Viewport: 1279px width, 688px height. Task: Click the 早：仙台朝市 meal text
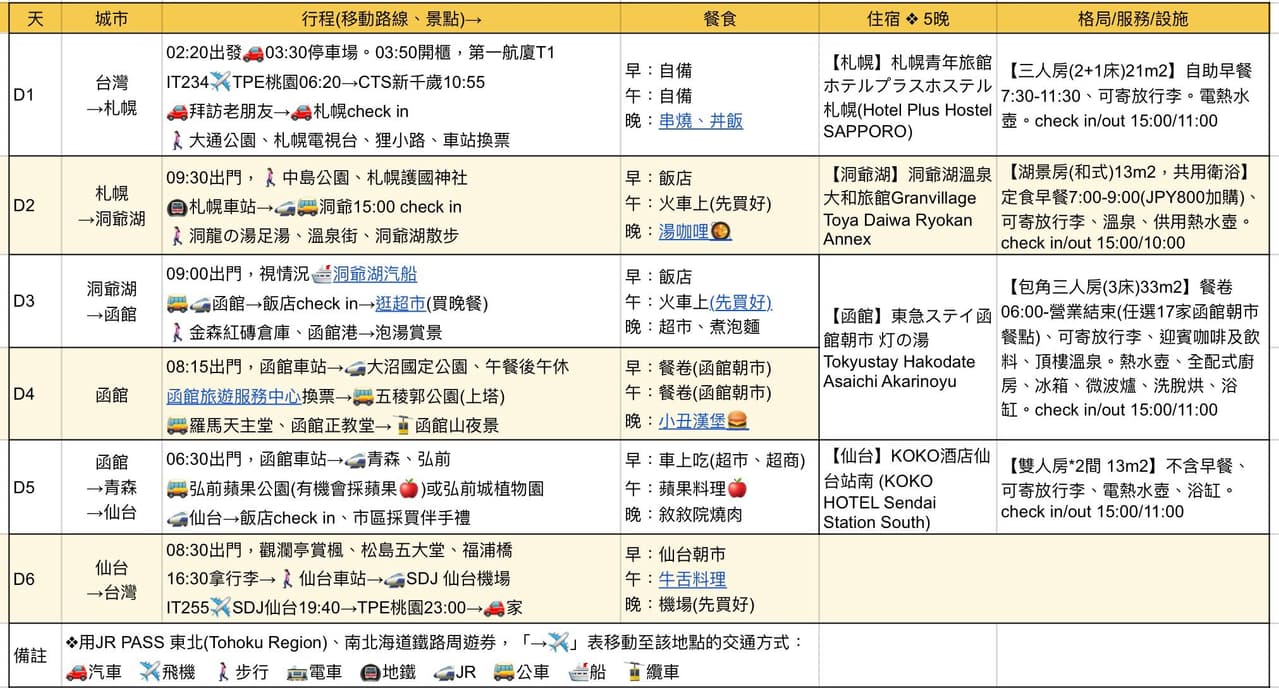click(x=676, y=554)
